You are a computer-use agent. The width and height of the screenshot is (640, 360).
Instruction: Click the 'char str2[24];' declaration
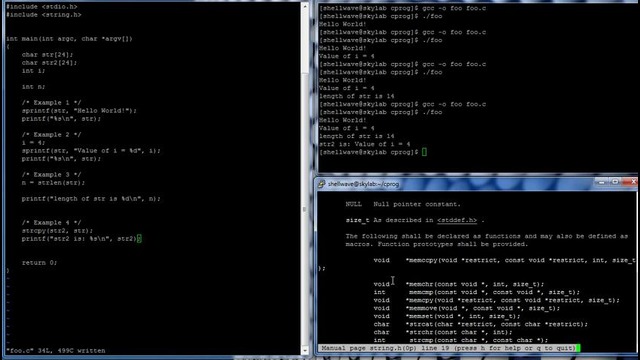pyautogui.click(x=49, y=63)
